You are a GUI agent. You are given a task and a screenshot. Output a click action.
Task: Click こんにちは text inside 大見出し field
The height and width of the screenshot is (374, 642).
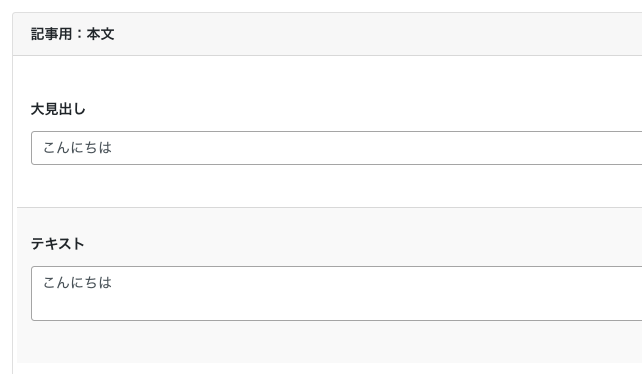click(77, 148)
